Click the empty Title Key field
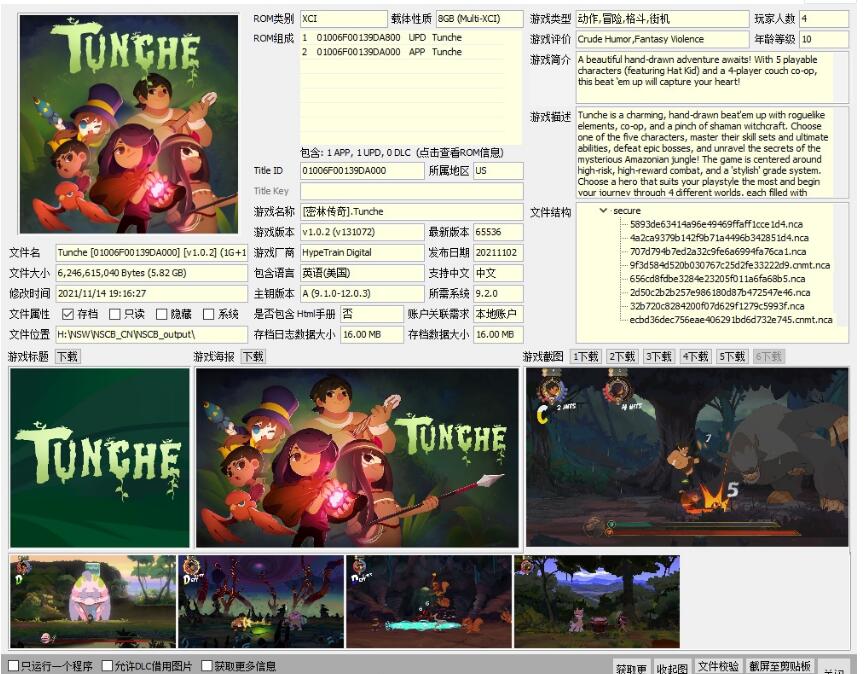 [x=411, y=191]
